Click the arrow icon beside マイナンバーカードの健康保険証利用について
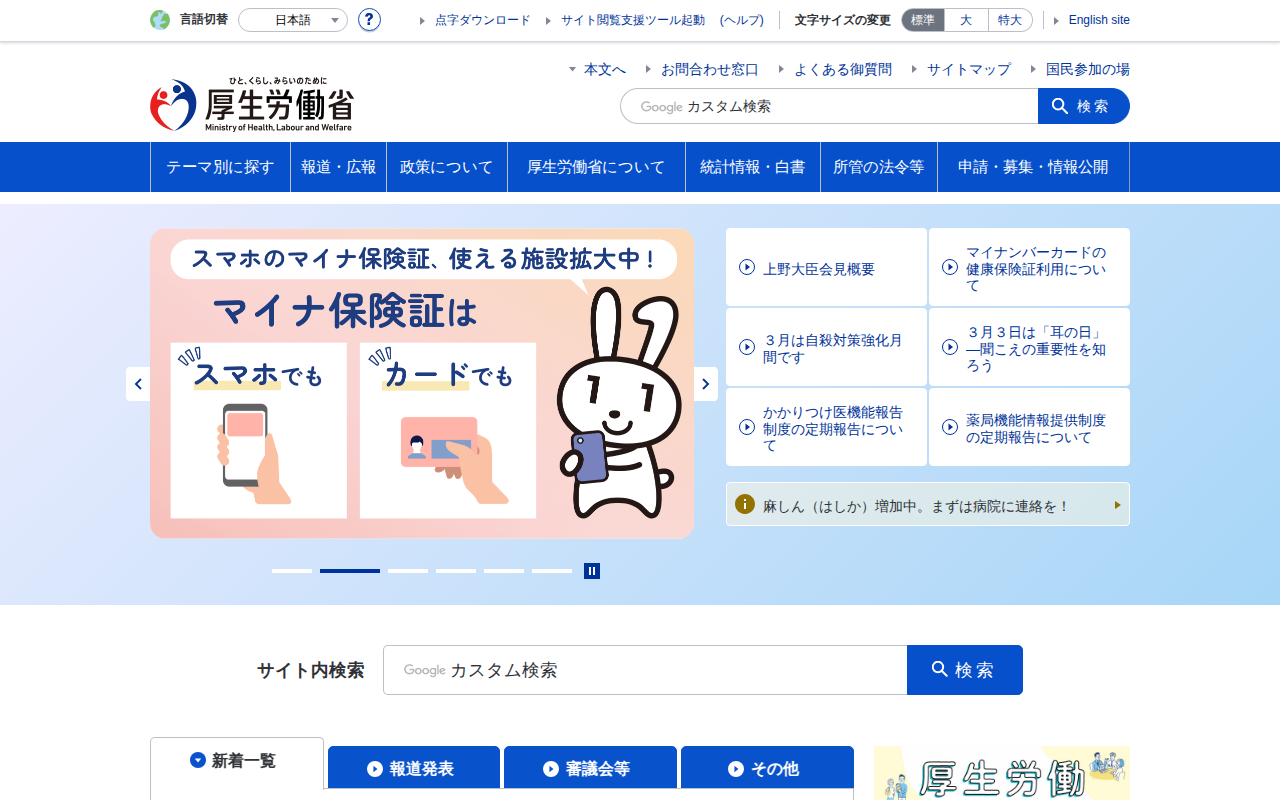This screenshot has height=800, width=1280. (x=950, y=267)
